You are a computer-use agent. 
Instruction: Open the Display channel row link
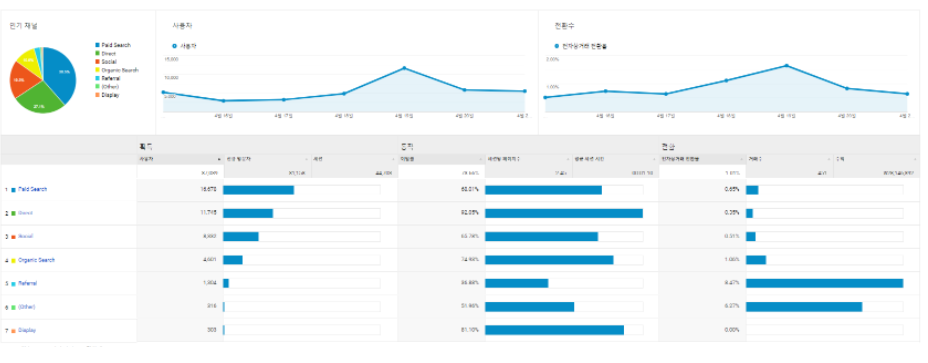(27, 330)
